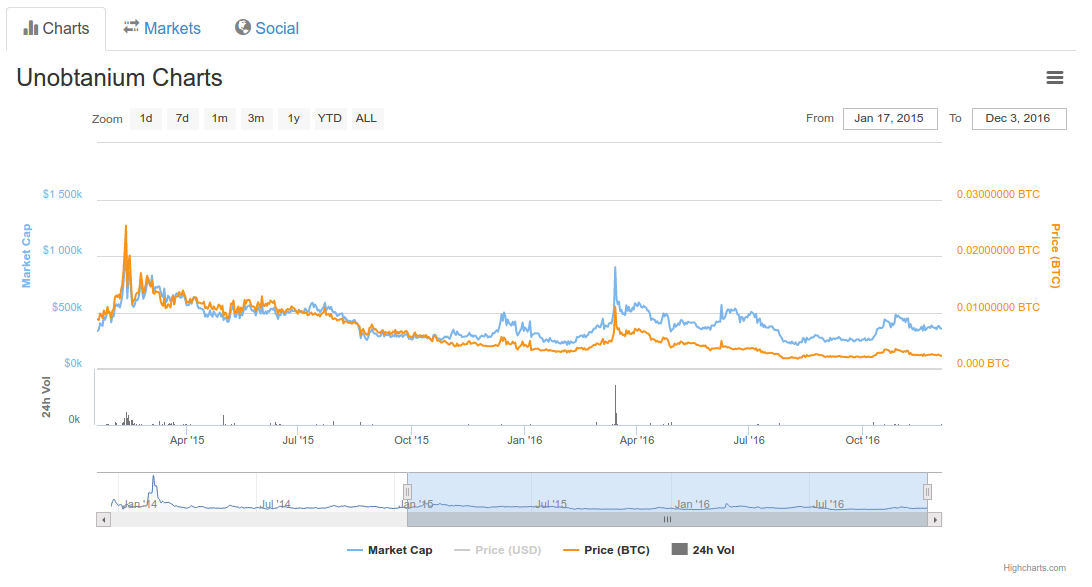Click the Apr '15 x-axis label
This screenshot has height=587, width=1092.
[x=187, y=440]
